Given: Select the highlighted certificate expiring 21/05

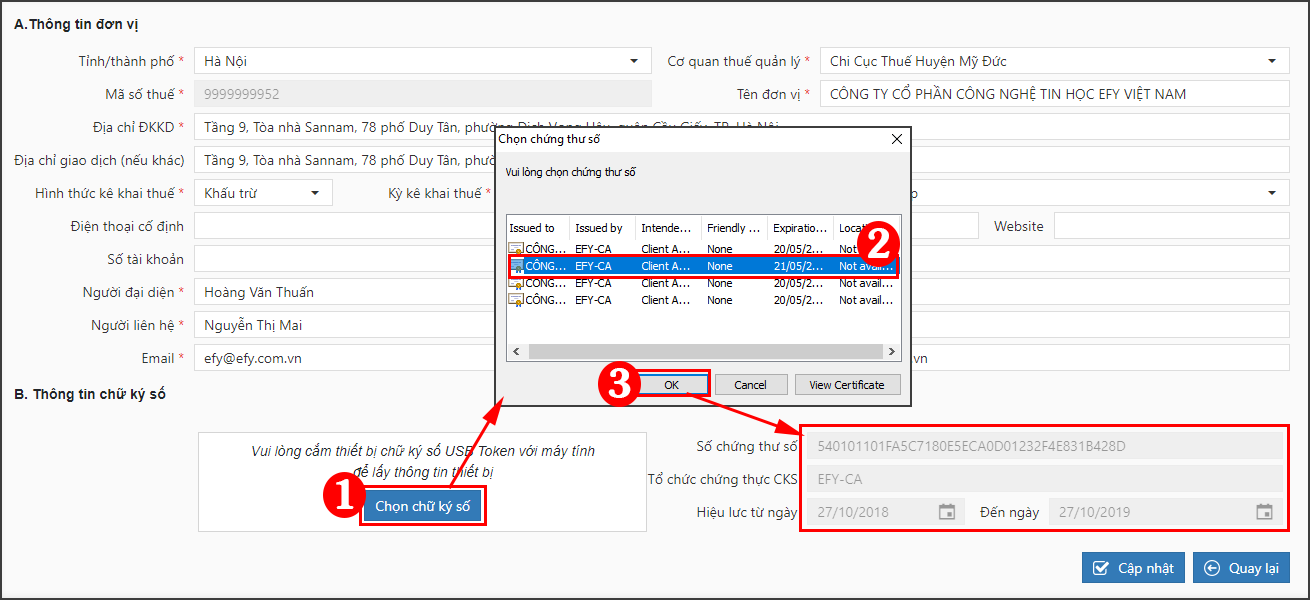Looking at the screenshot, I should (700, 266).
